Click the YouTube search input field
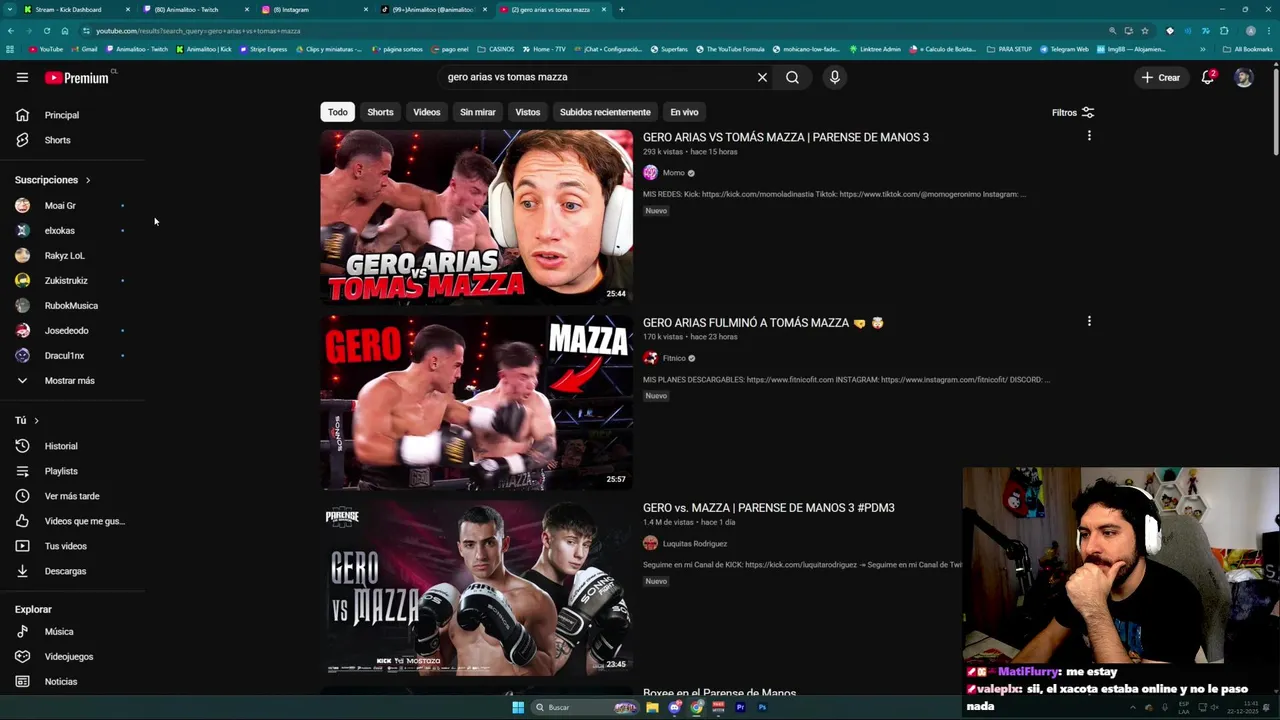The image size is (1280, 720). tap(598, 77)
